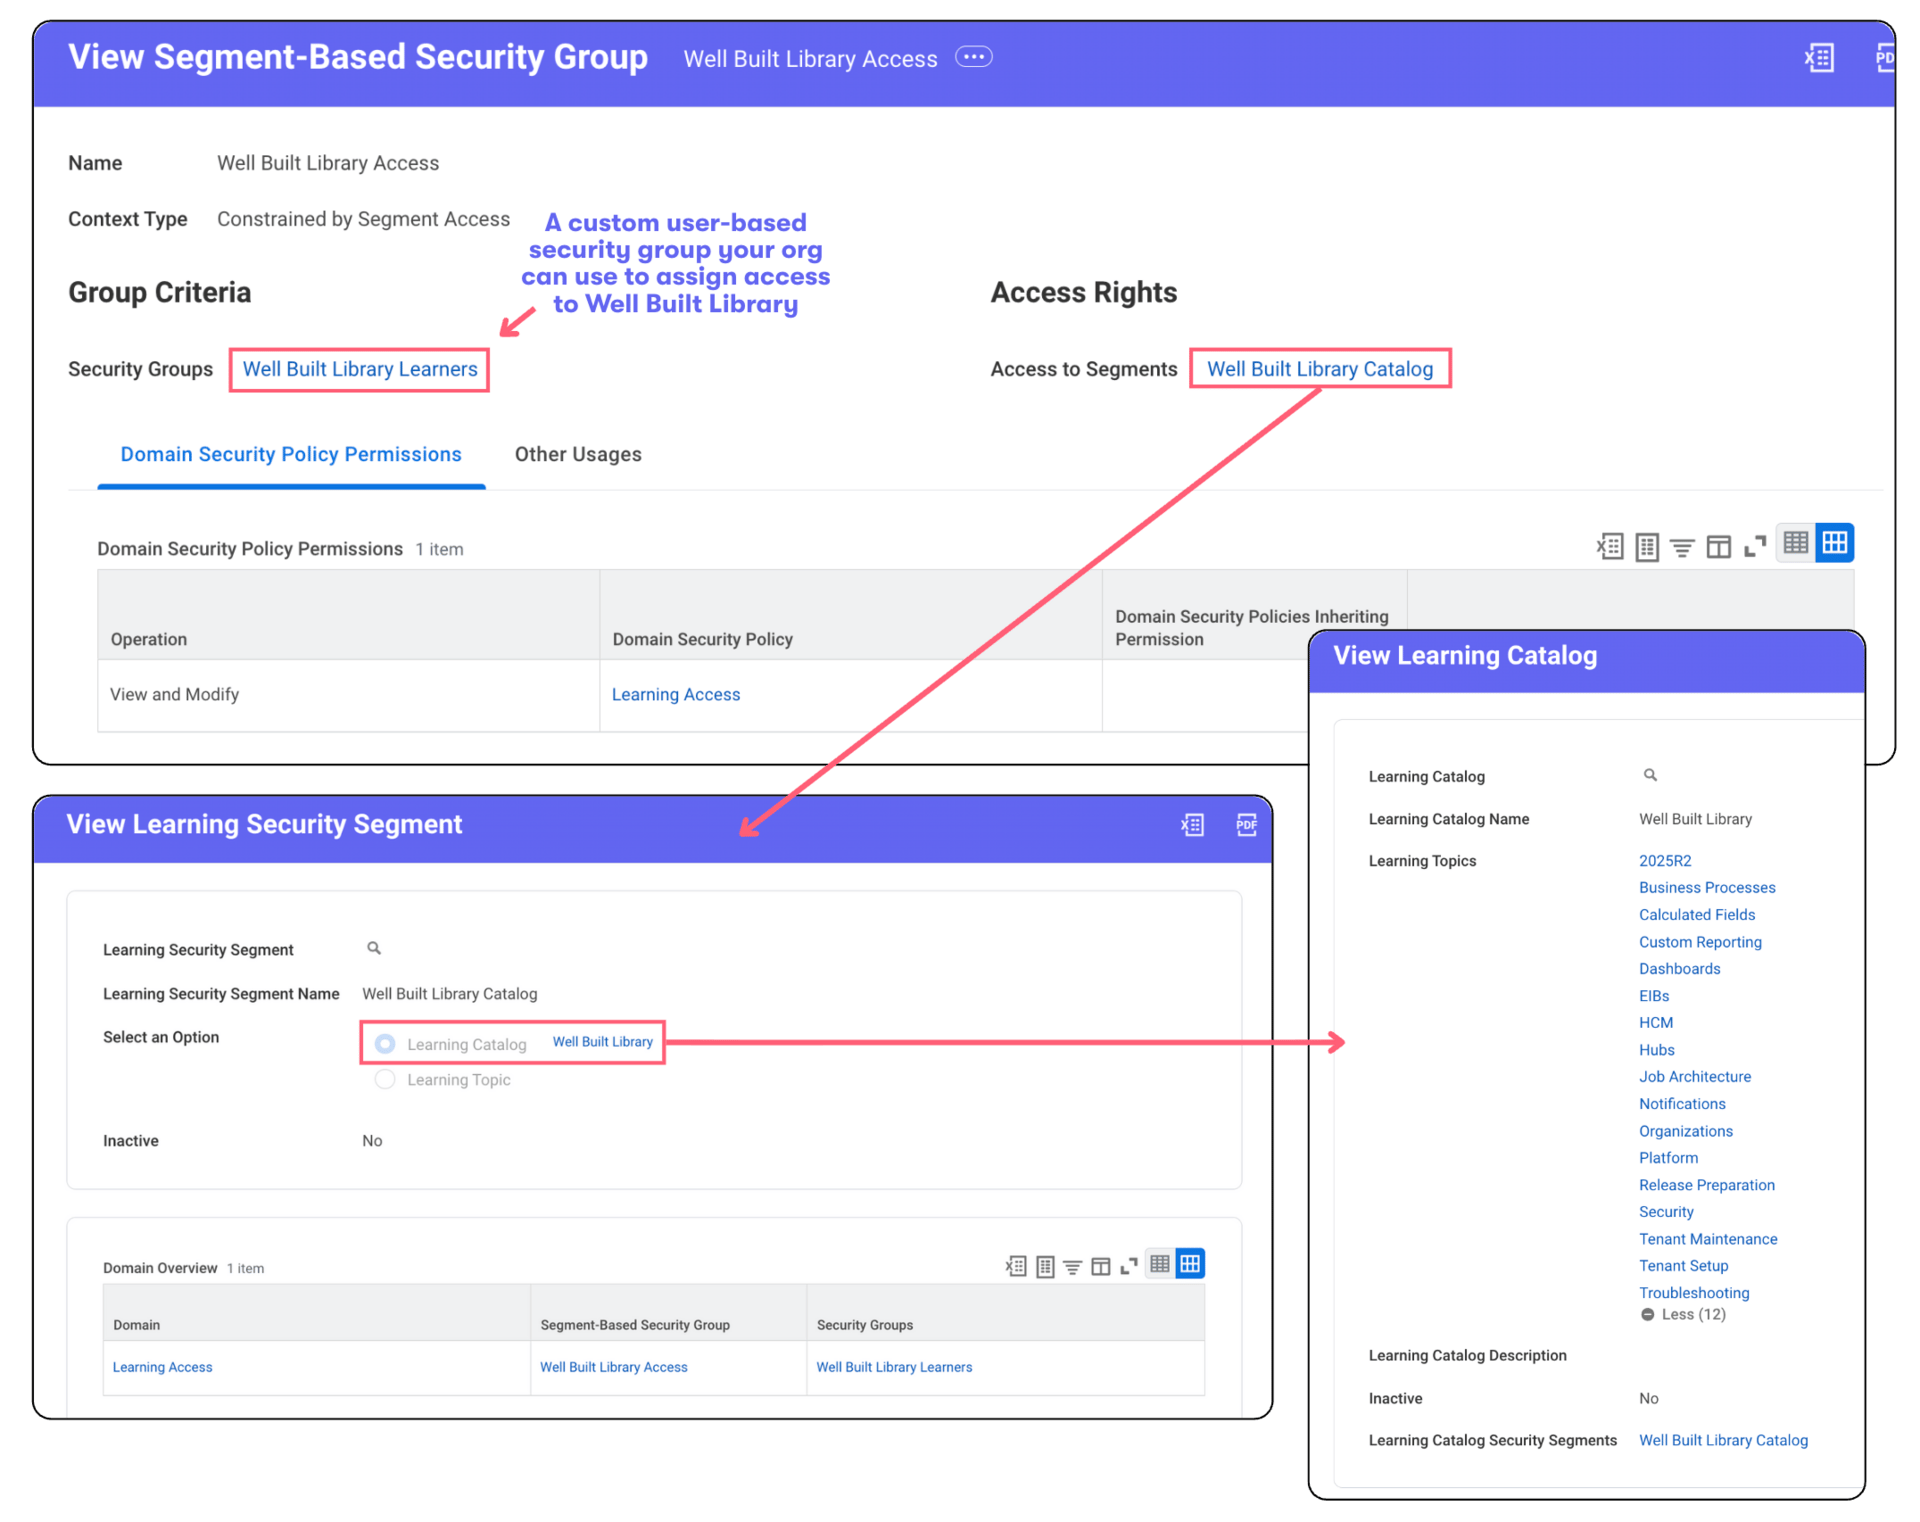Click Learning Access policy link
Viewport: 1920px width, 1522px height.
pos(676,694)
